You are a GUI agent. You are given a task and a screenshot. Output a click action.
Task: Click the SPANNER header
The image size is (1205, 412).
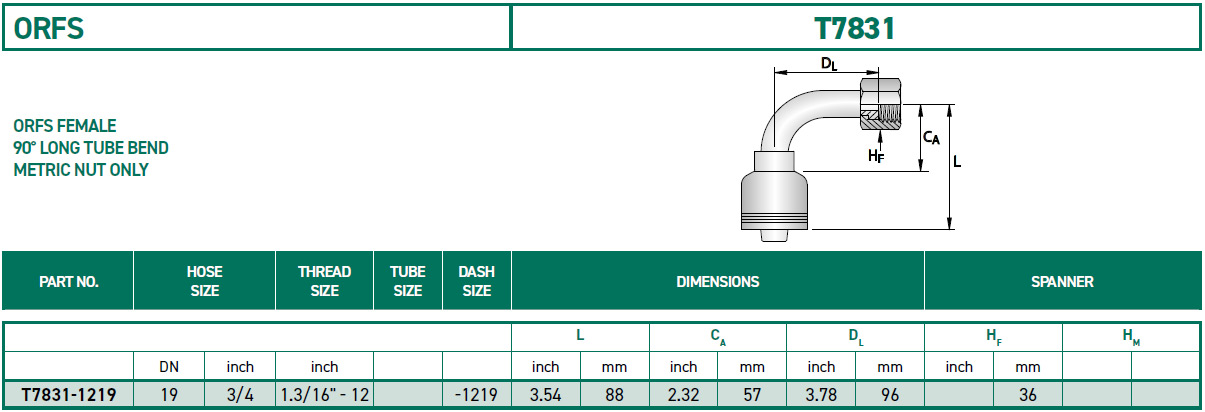1062,282
